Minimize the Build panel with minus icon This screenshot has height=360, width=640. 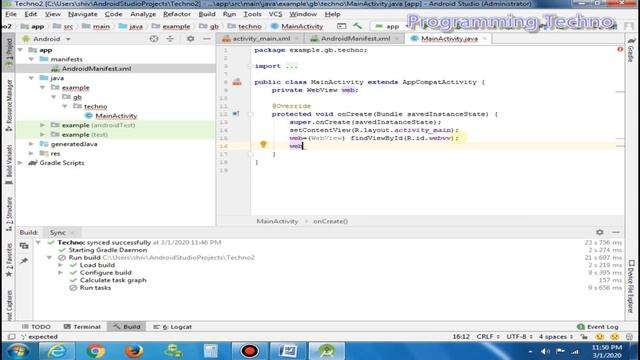(616, 232)
